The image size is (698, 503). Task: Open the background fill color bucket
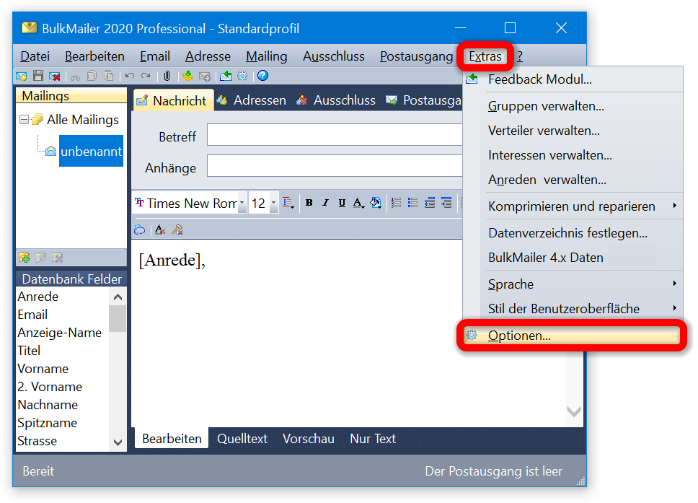tap(376, 203)
